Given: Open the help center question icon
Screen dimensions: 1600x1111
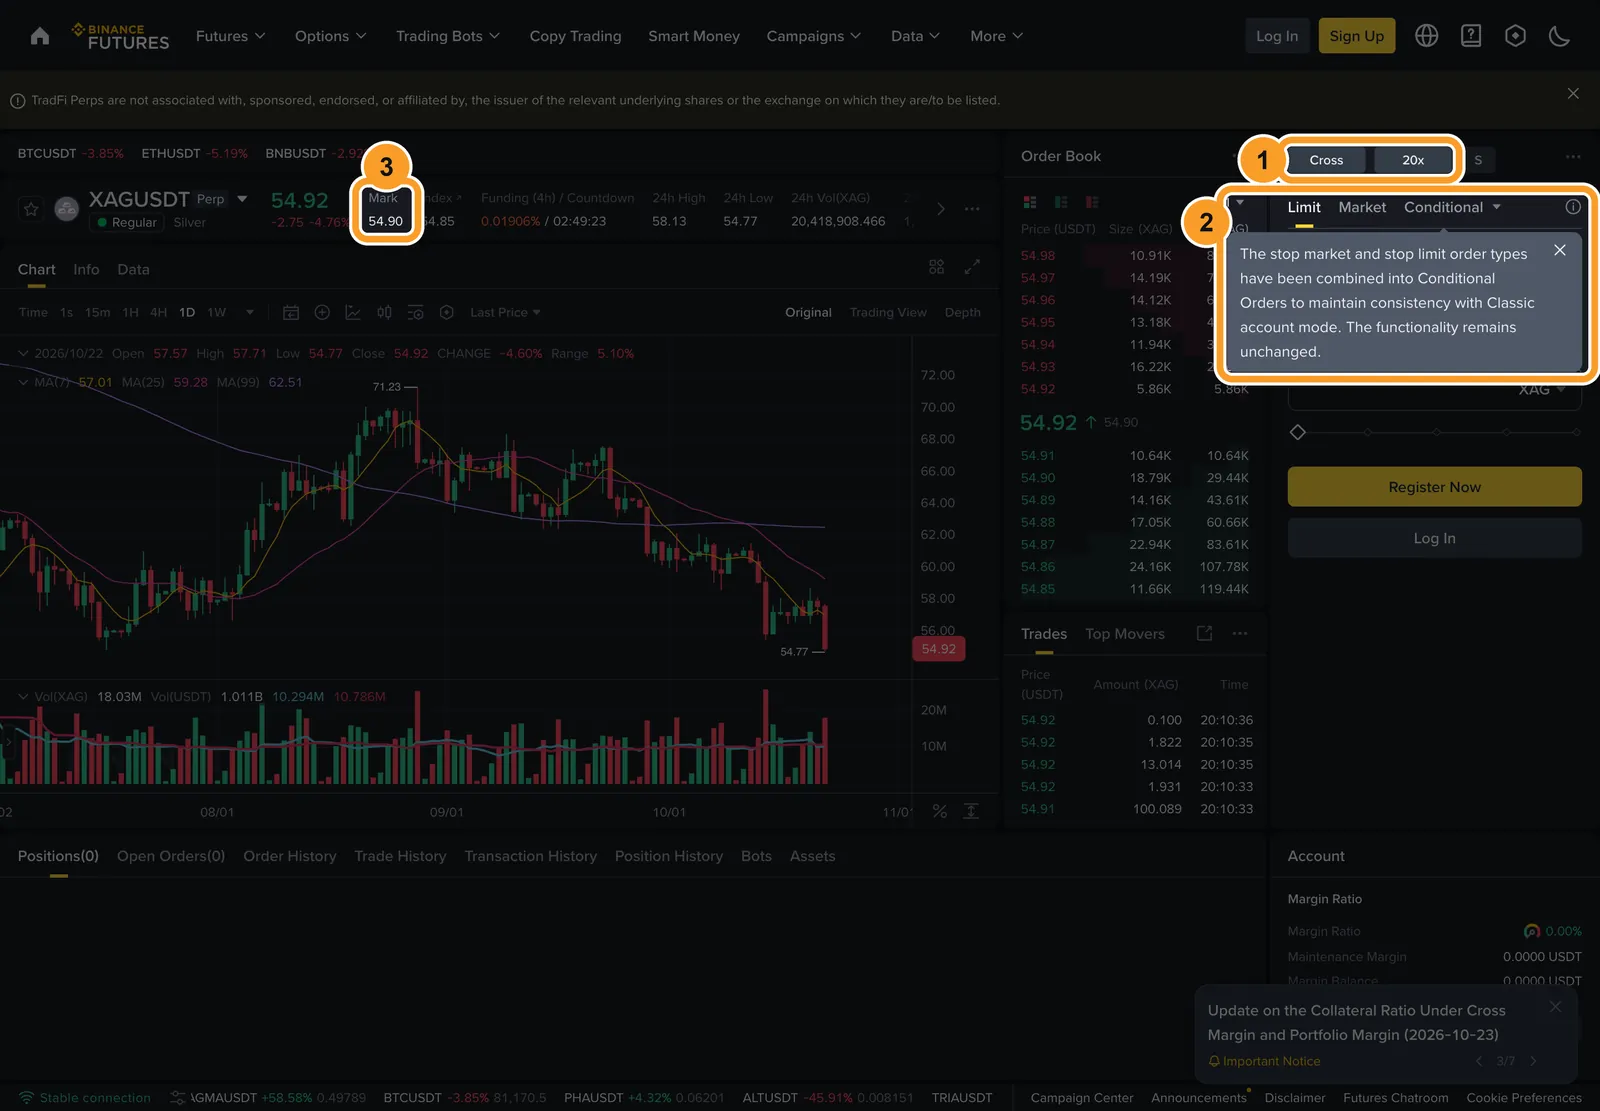Looking at the screenshot, I should pyautogui.click(x=1471, y=36).
